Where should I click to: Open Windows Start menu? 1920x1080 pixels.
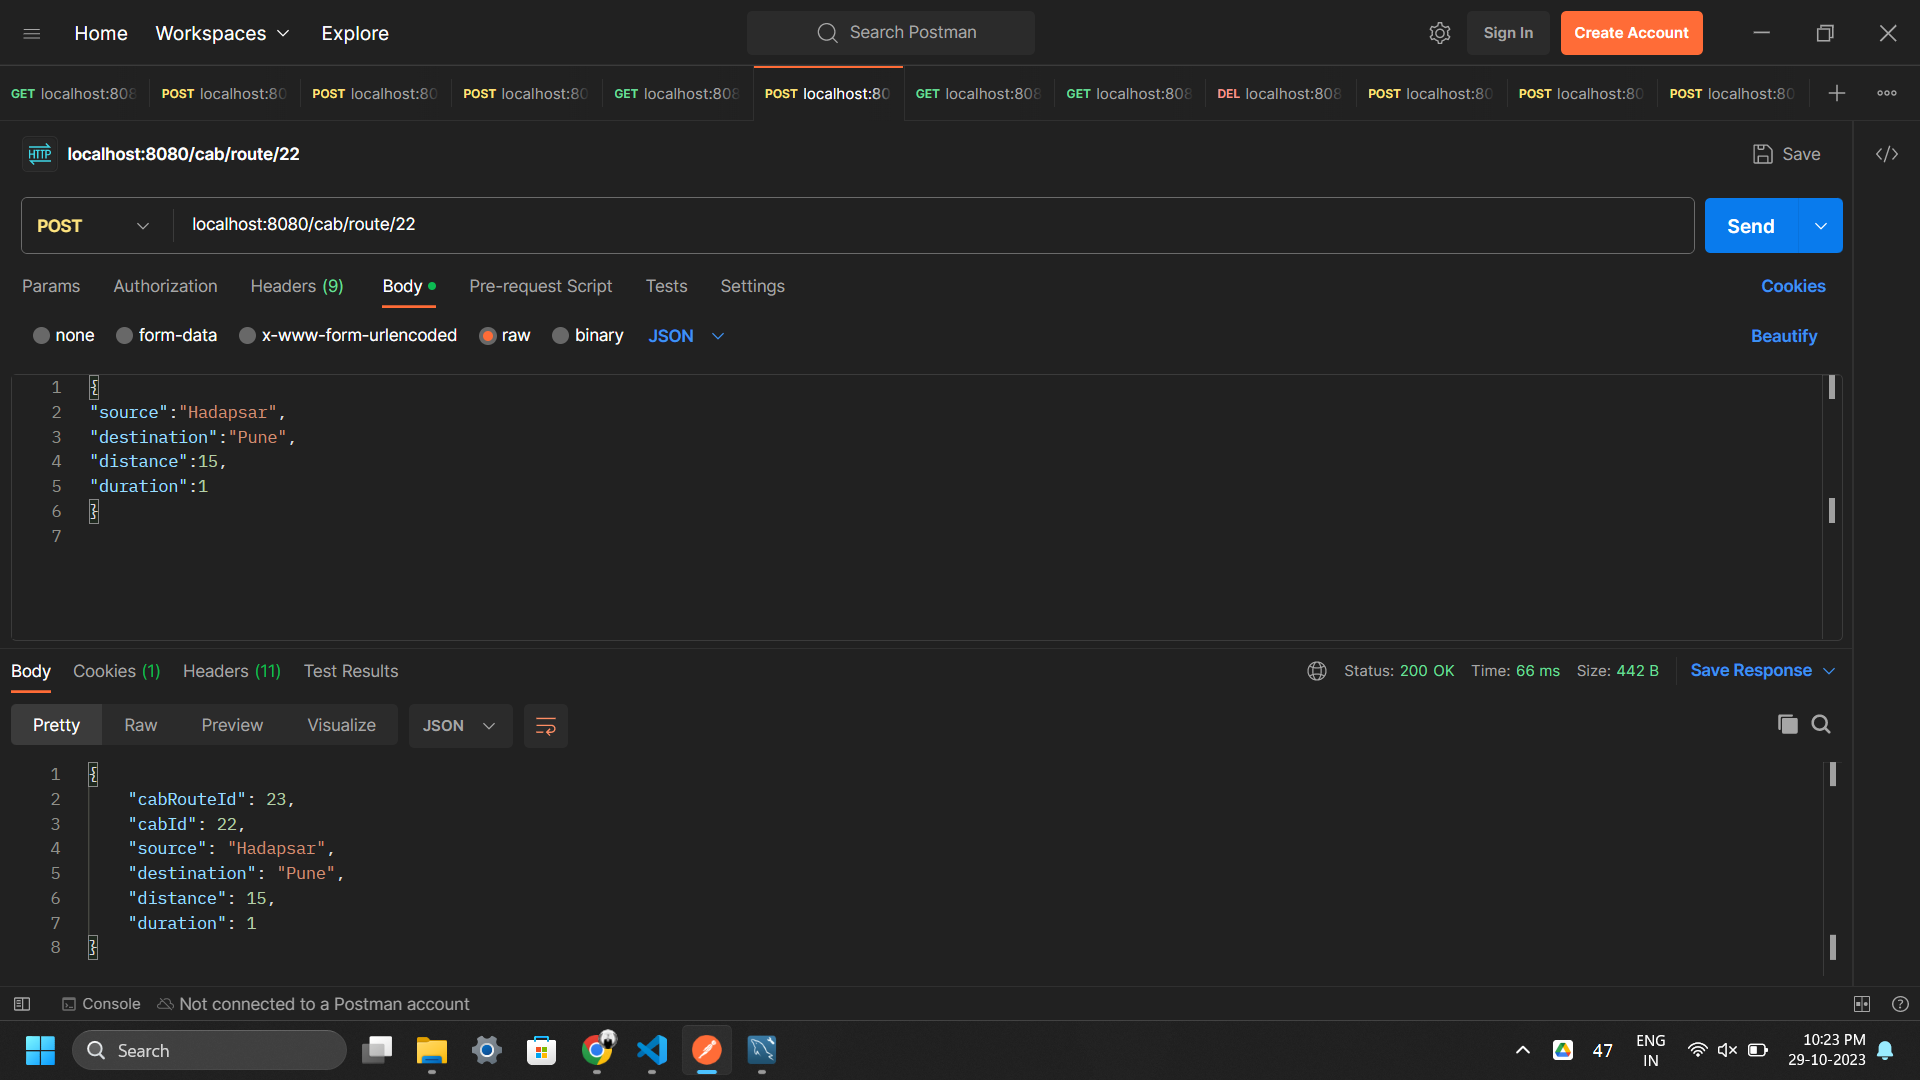(40, 1051)
